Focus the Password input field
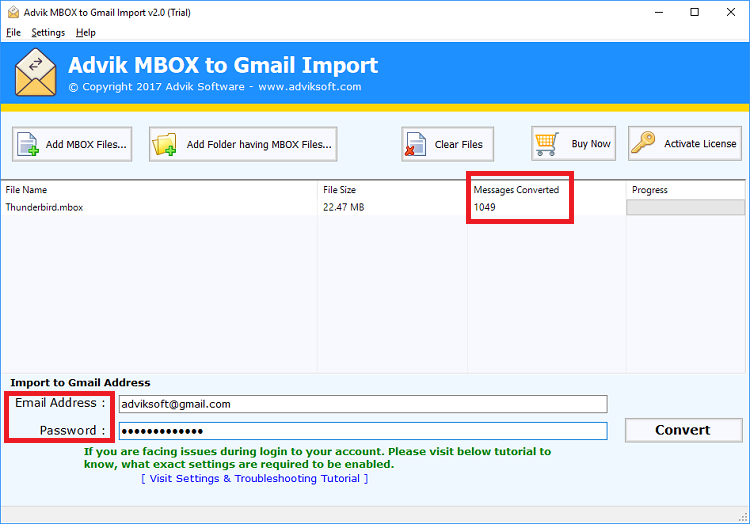Image resolution: width=750 pixels, height=524 pixels. pos(363,431)
